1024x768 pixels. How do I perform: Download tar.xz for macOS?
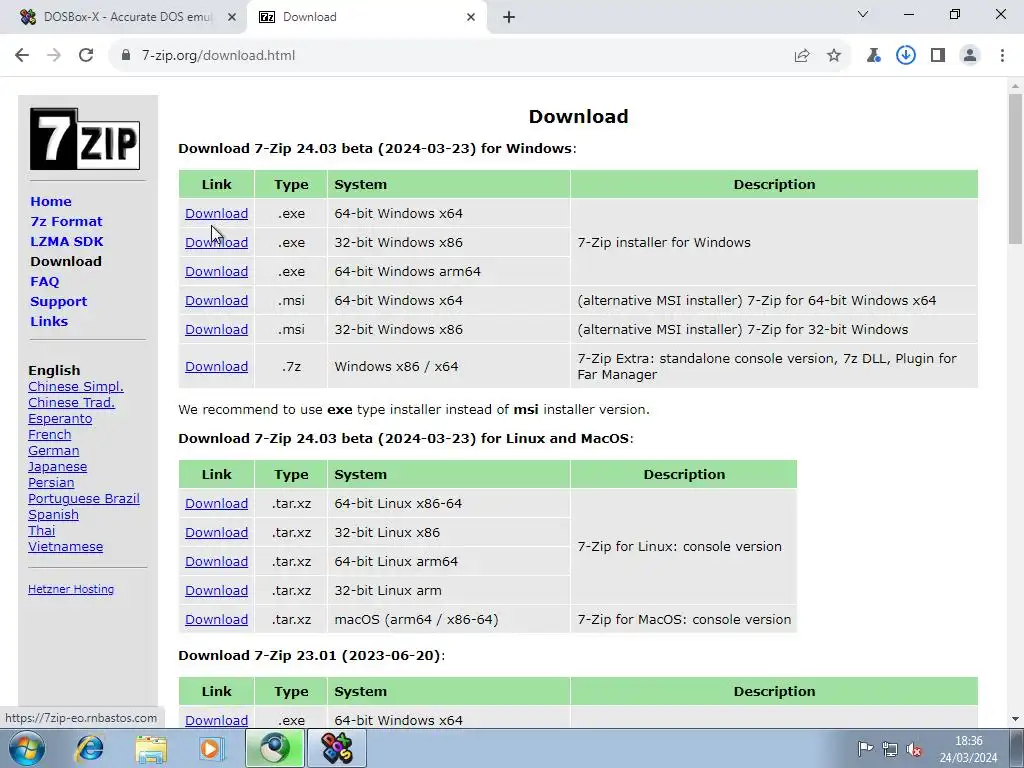click(216, 620)
